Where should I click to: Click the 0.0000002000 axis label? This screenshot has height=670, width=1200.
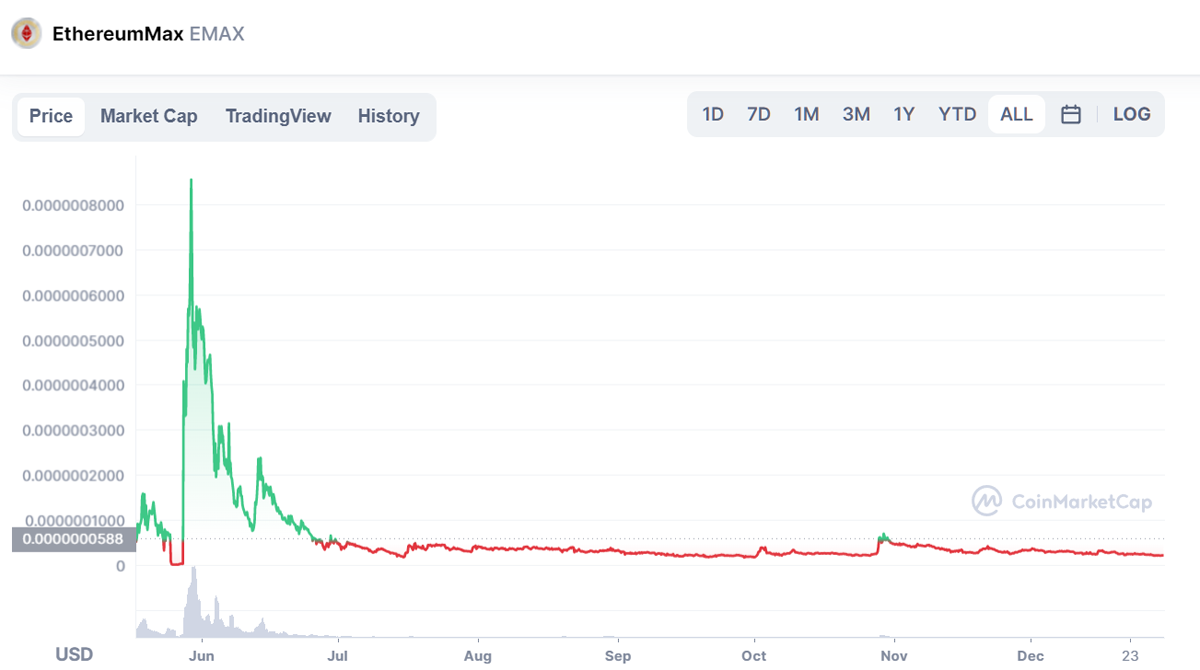point(73,475)
